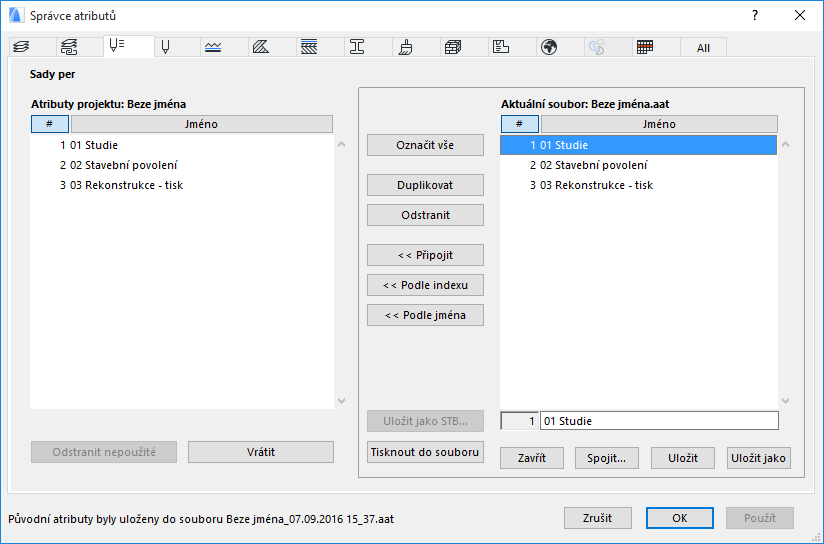This screenshot has width=824, height=544.
Task: Click the << Podle indexu button
Action: [x=425, y=285]
